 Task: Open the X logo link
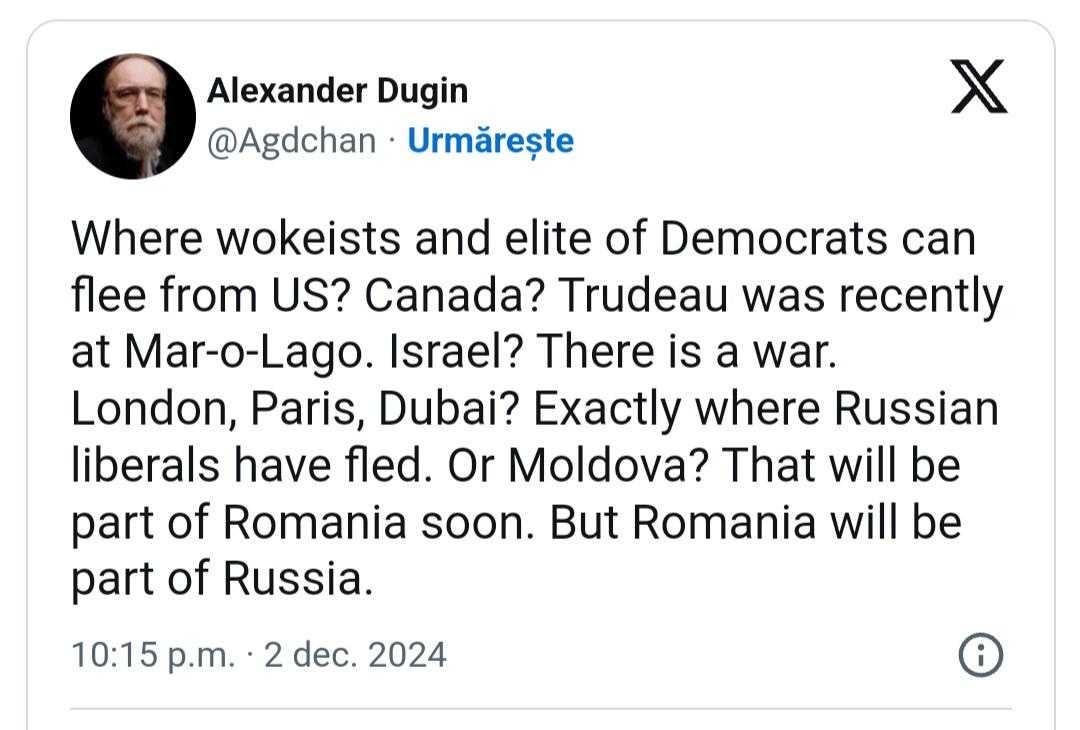point(979,86)
